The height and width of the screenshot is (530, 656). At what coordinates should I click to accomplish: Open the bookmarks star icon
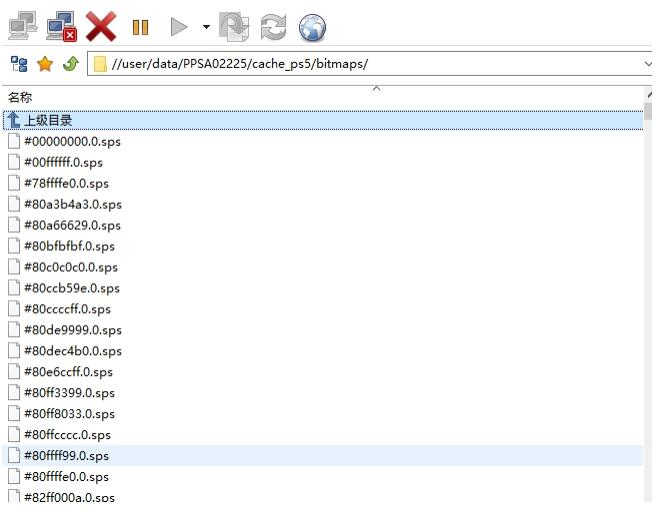[x=45, y=64]
